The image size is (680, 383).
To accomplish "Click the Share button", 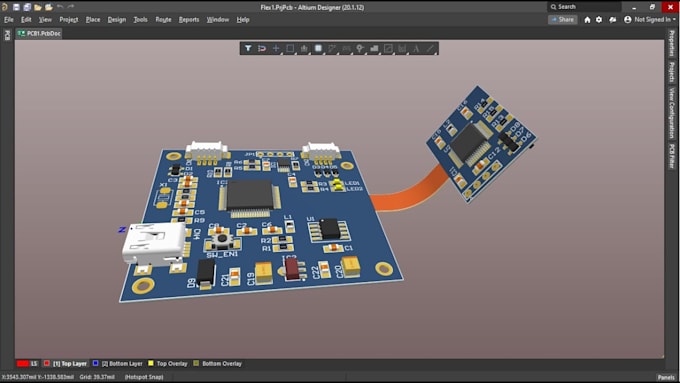I will click(x=562, y=20).
